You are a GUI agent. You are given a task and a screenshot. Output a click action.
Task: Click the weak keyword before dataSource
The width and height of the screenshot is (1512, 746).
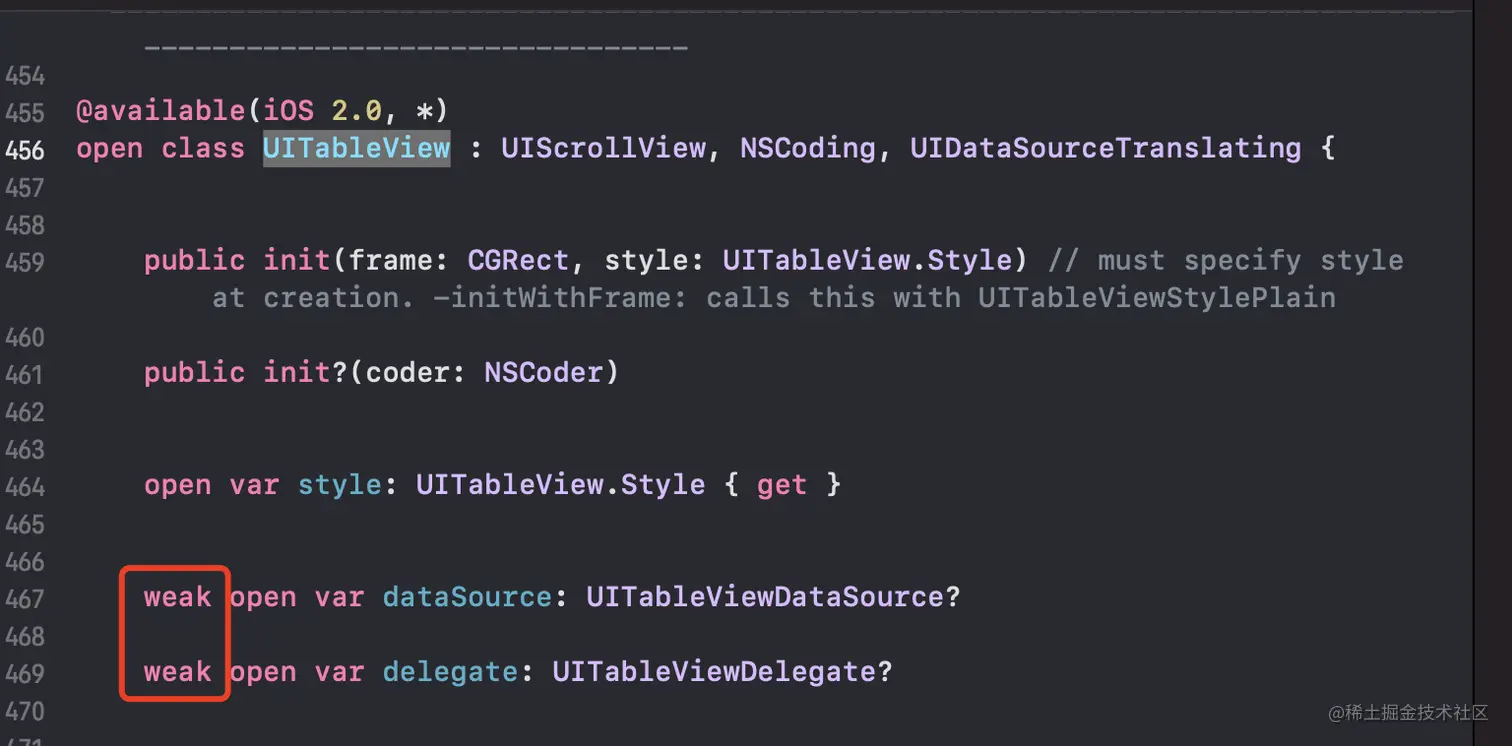pyautogui.click(x=177, y=598)
